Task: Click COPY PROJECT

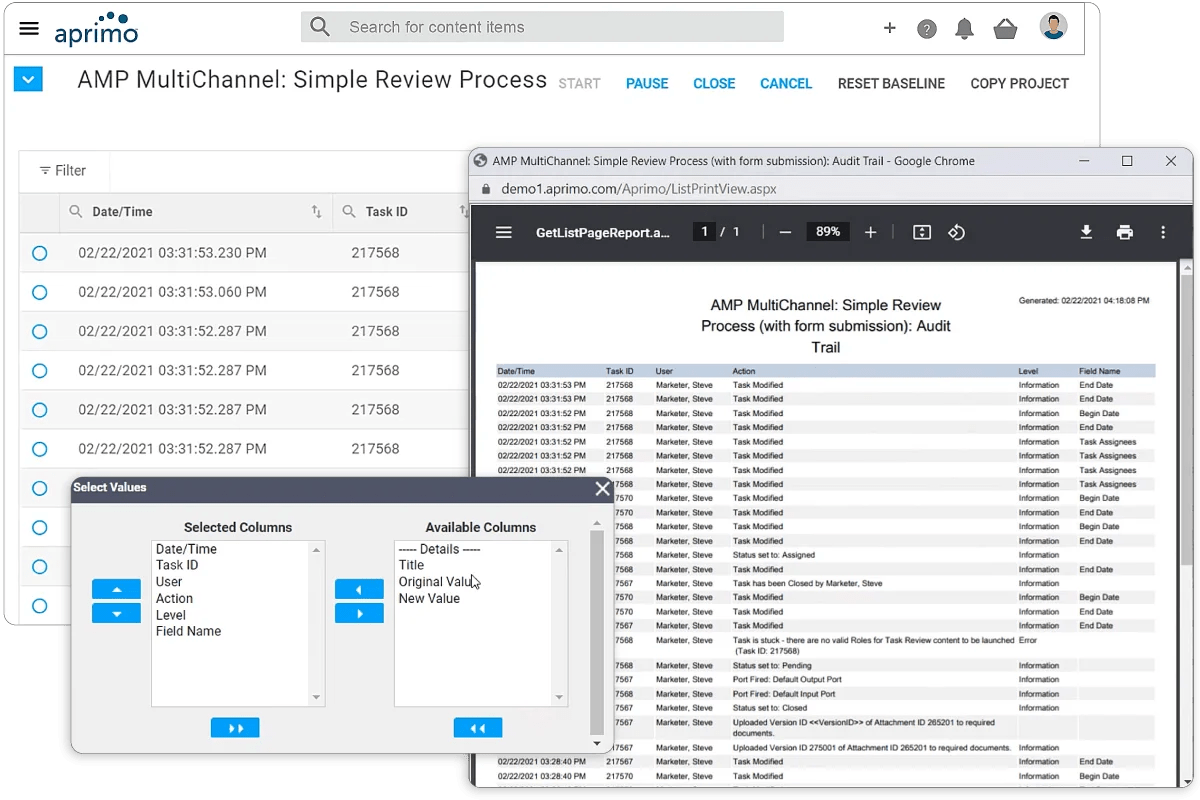Action: pyautogui.click(x=1019, y=84)
